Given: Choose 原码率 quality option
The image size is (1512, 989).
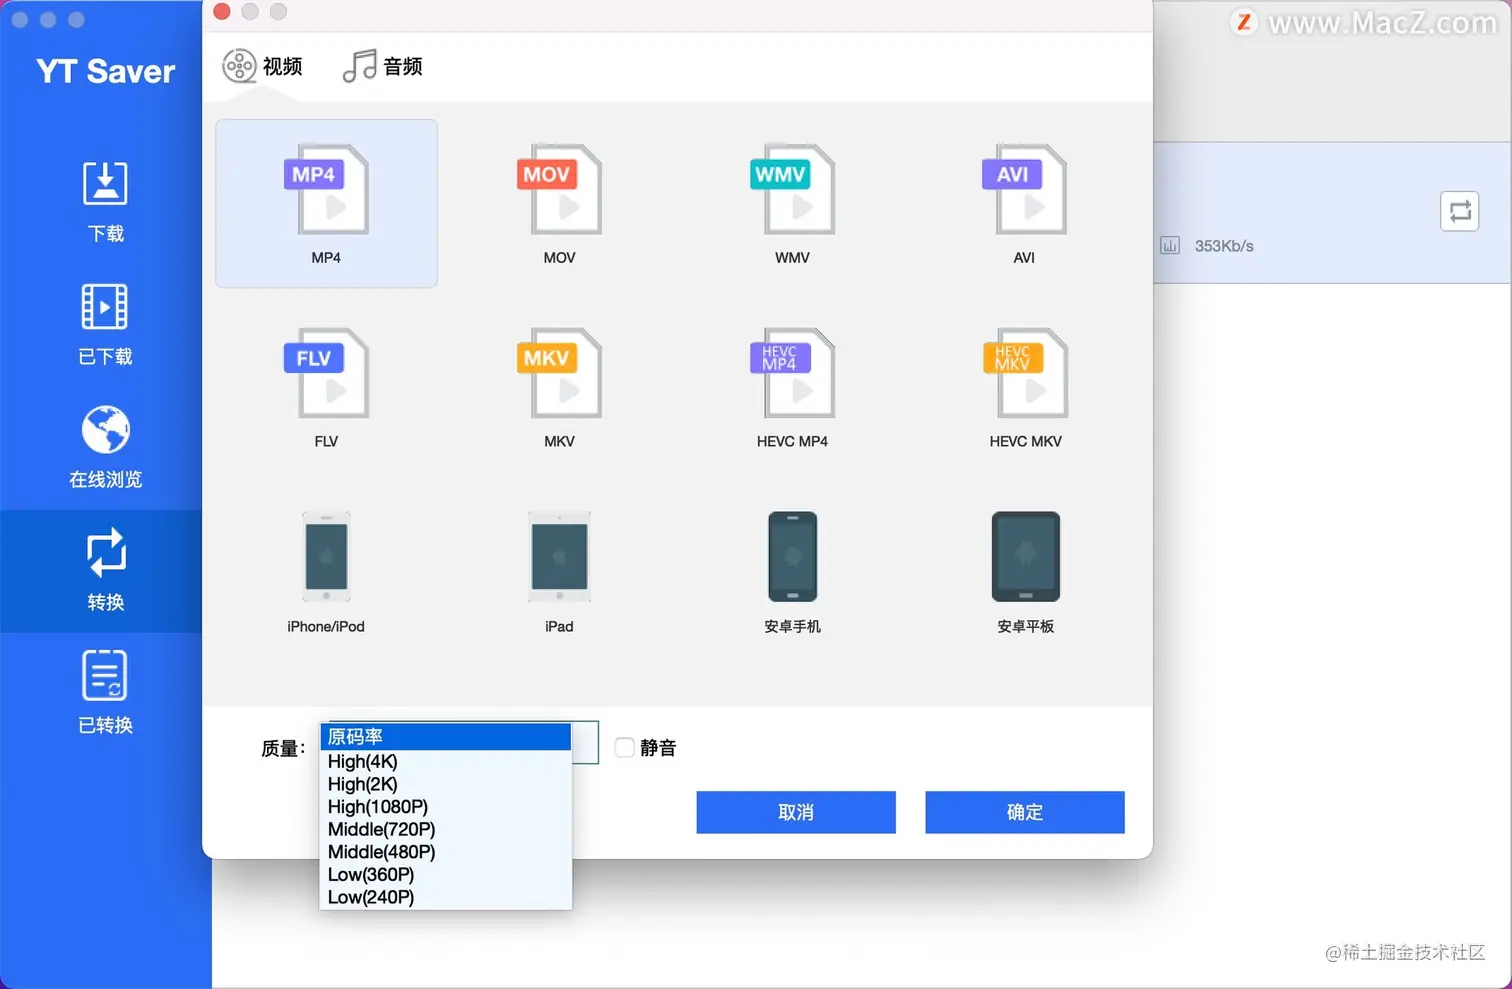Looking at the screenshot, I should click(445, 737).
